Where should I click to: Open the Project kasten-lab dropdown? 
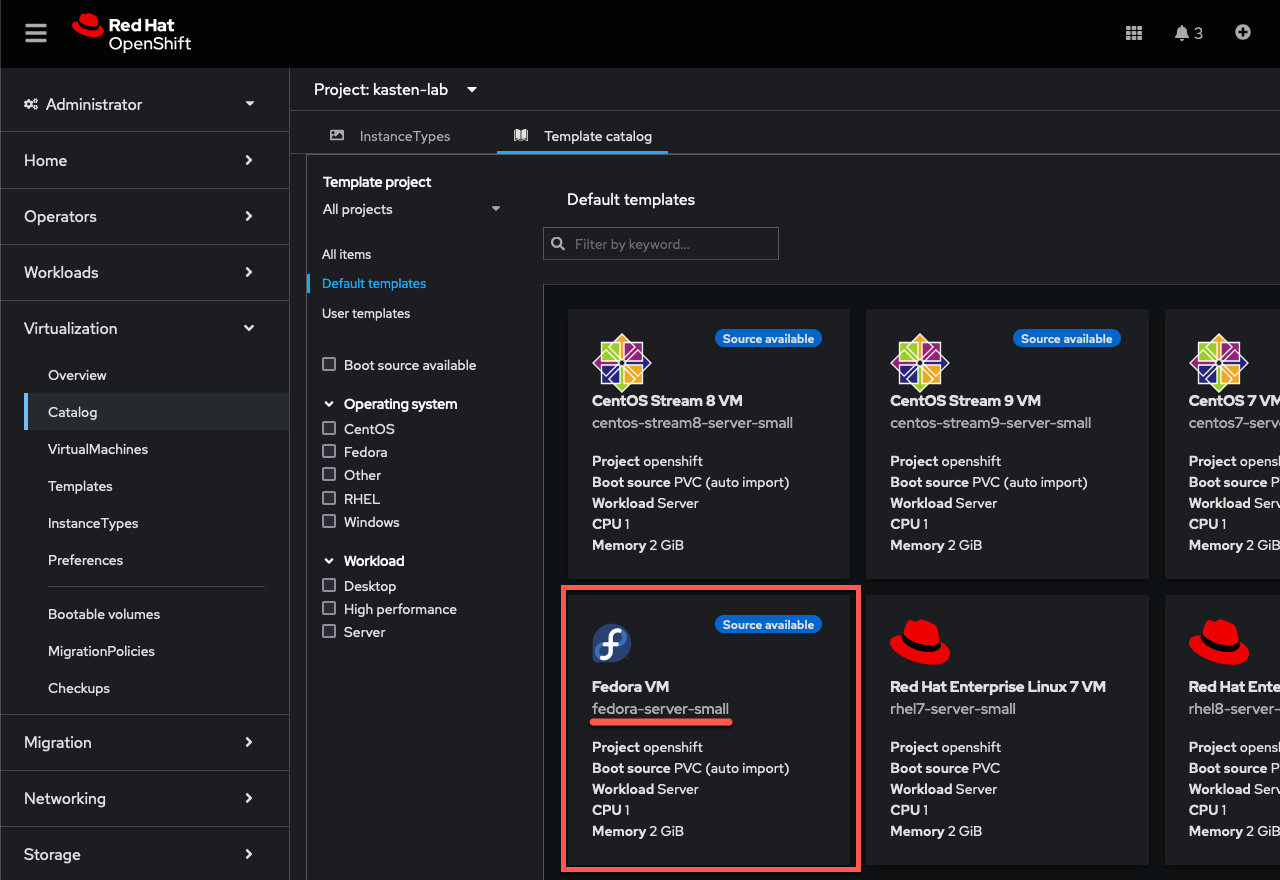396,90
